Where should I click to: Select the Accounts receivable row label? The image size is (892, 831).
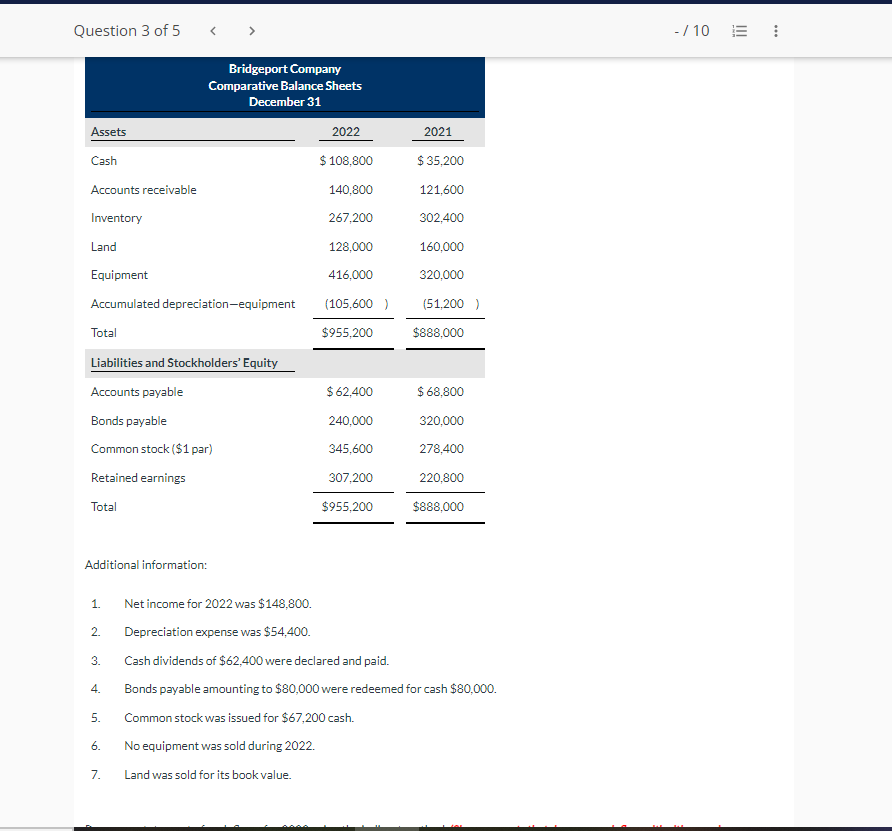tap(144, 189)
